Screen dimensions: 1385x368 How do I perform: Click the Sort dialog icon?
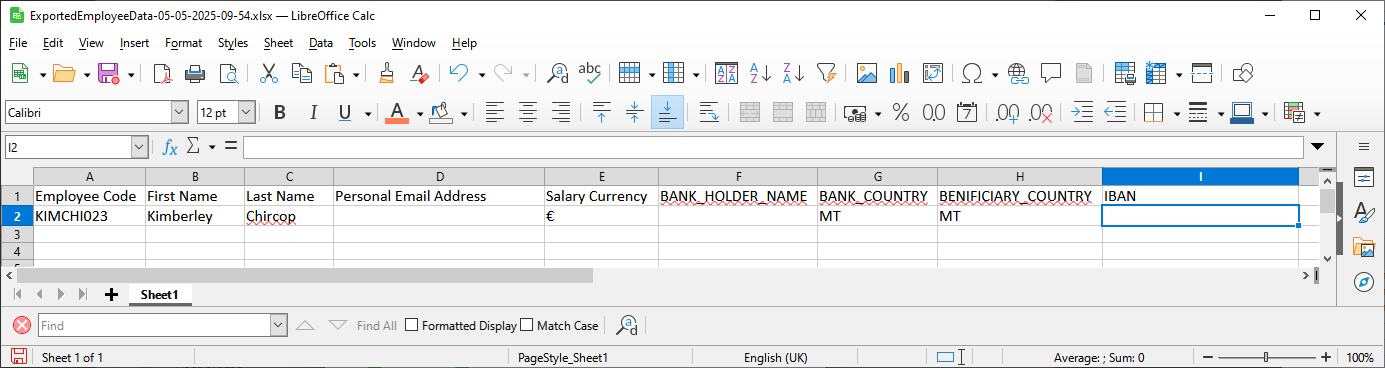pyautogui.click(x=727, y=73)
